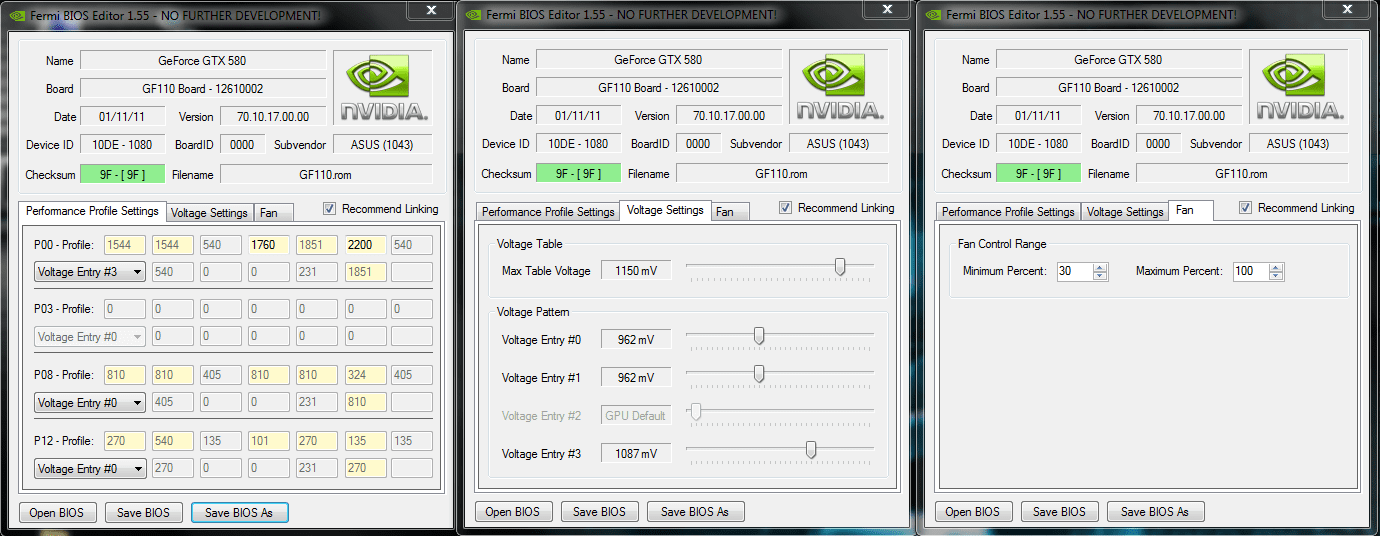Screen dimensions: 1380x536
Task: Decrease the fan Maximum Percent with down arrow
Action: (1275, 275)
